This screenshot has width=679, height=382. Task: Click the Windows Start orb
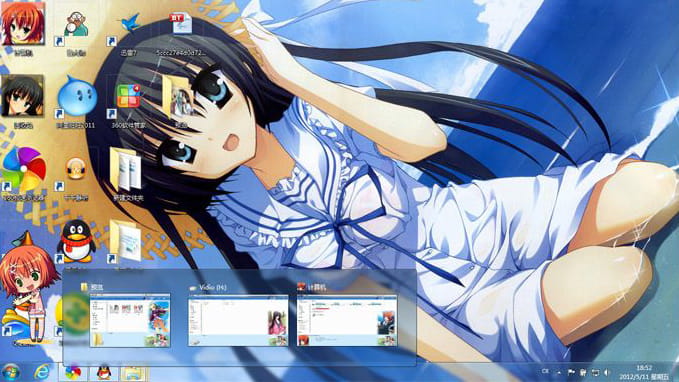[x=11, y=372]
